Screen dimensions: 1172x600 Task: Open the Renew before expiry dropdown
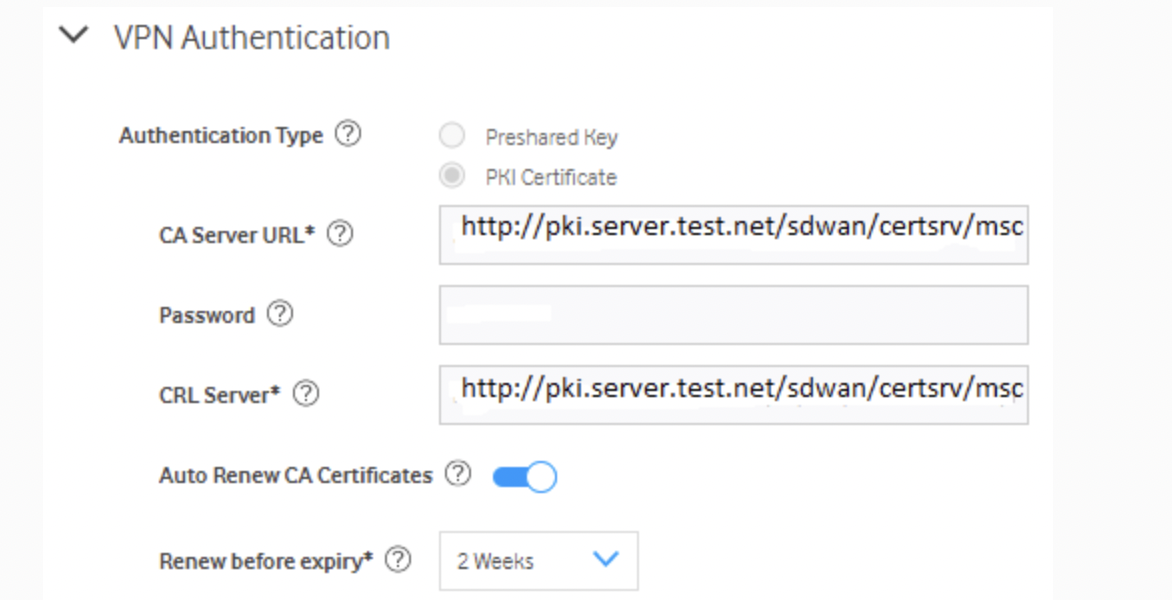537,561
